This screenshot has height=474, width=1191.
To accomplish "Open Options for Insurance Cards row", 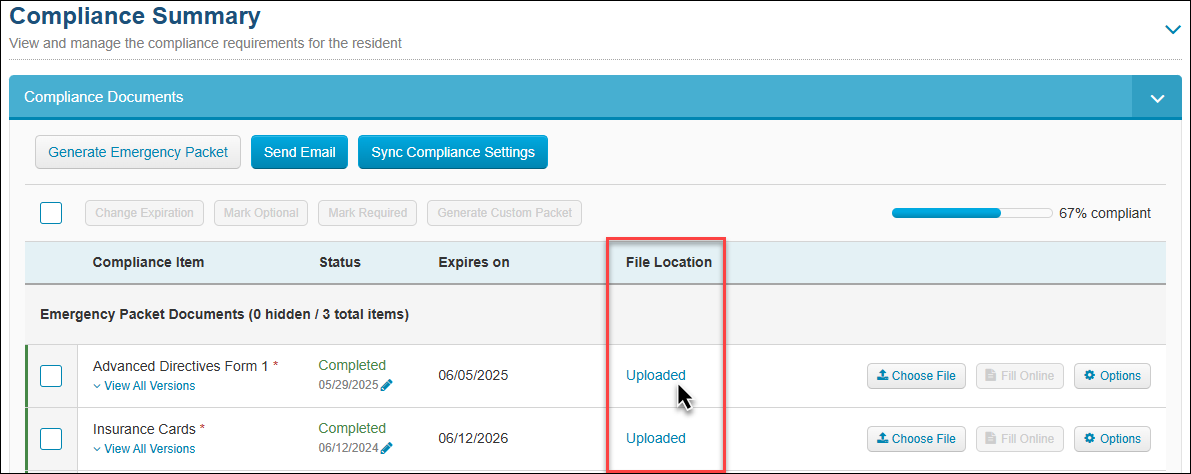I will point(1112,439).
